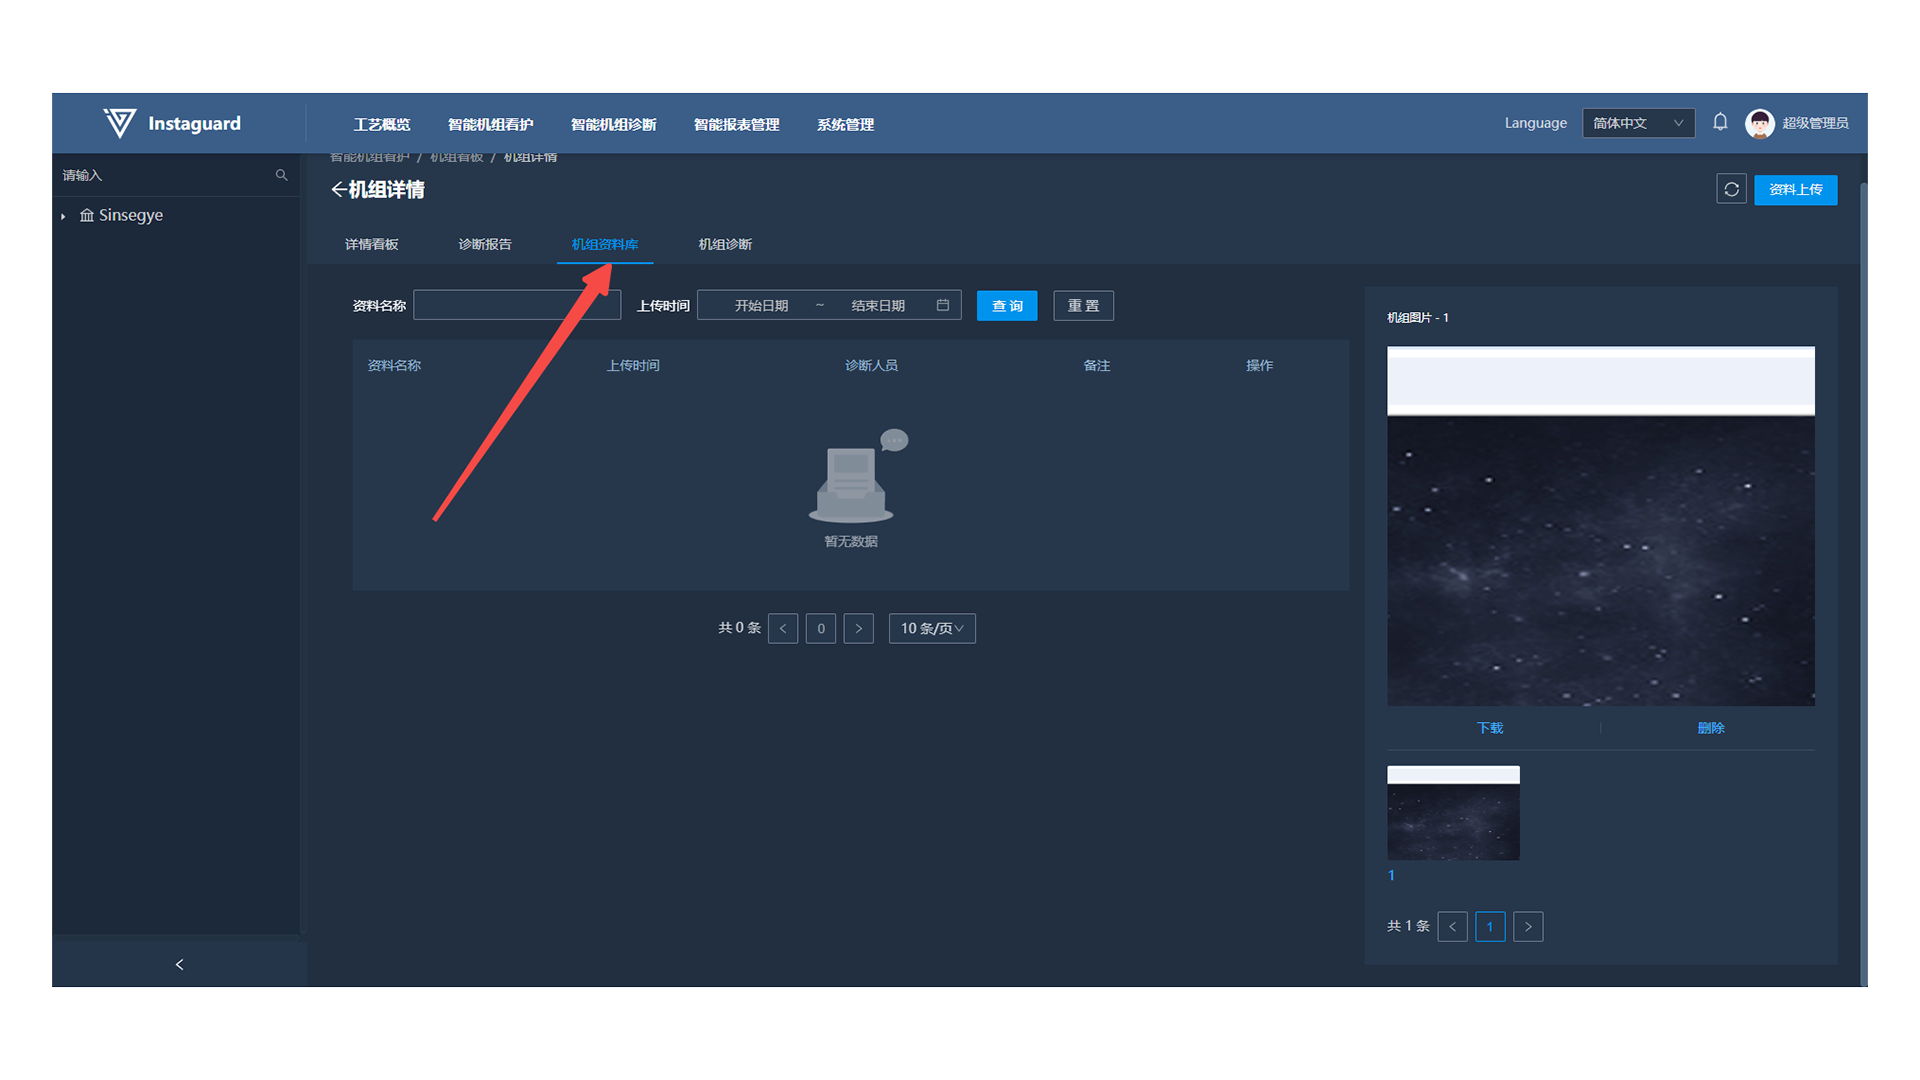Click the 下载 link under the image
This screenshot has height=1080, width=1920.
(1490, 728)
